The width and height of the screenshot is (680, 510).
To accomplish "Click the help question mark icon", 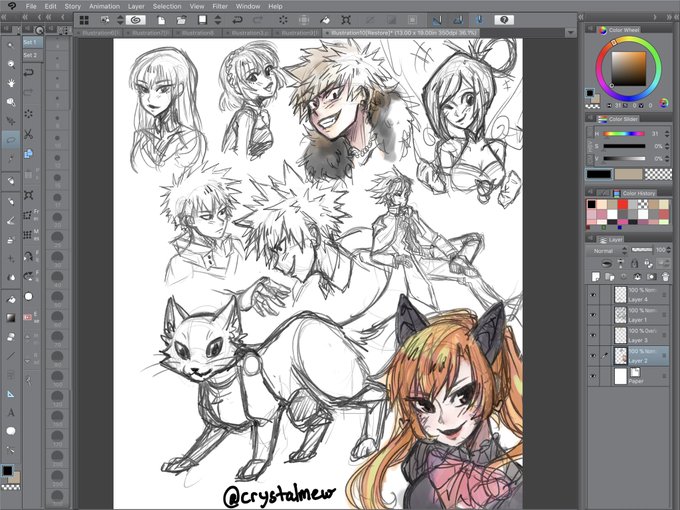I will point(503,20).
